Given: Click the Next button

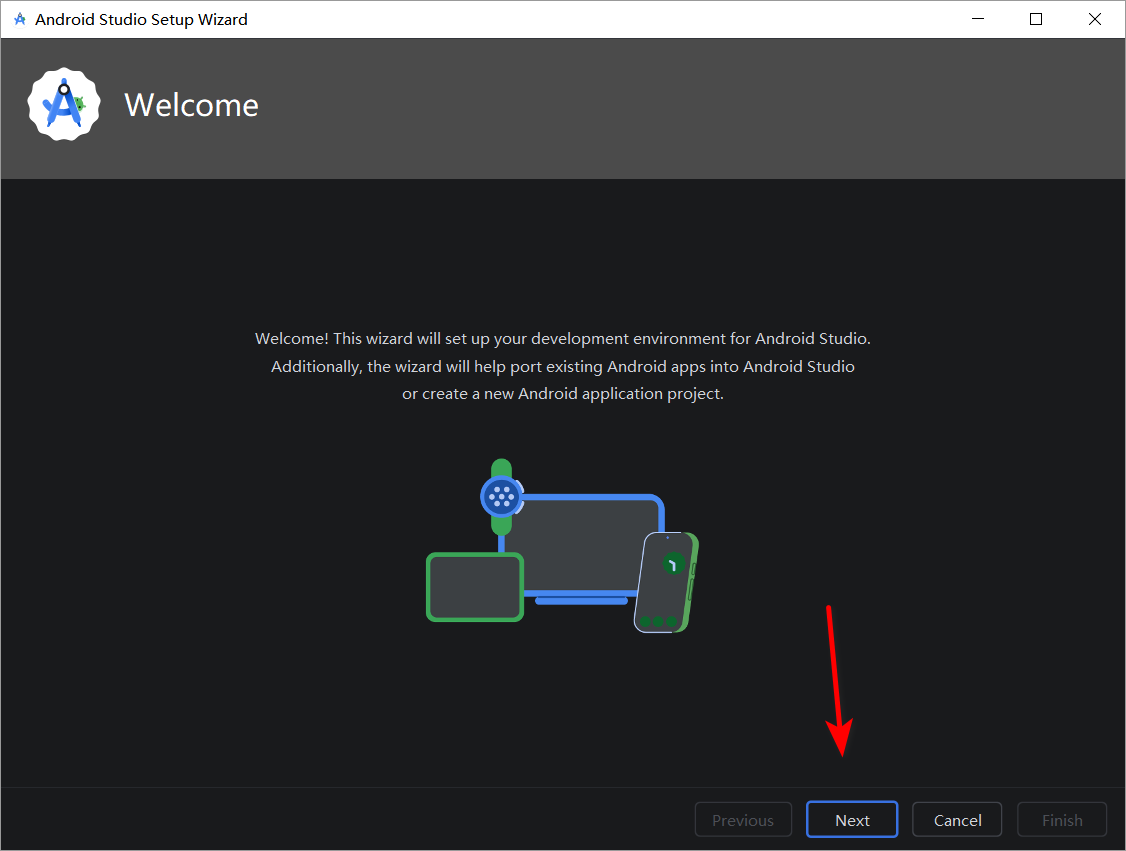Looking at the screenshot, I should pos(852,819).
